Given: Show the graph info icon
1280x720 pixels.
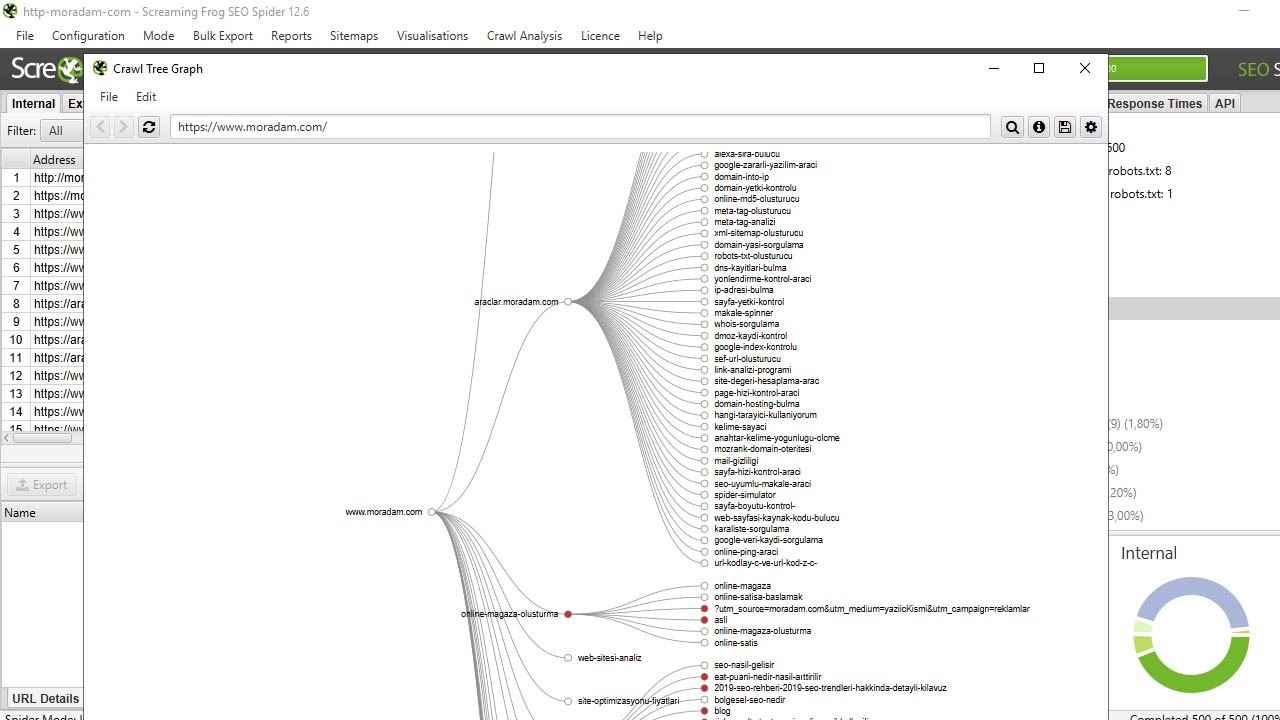Looking at the screenshot, I should [1039, 127].
